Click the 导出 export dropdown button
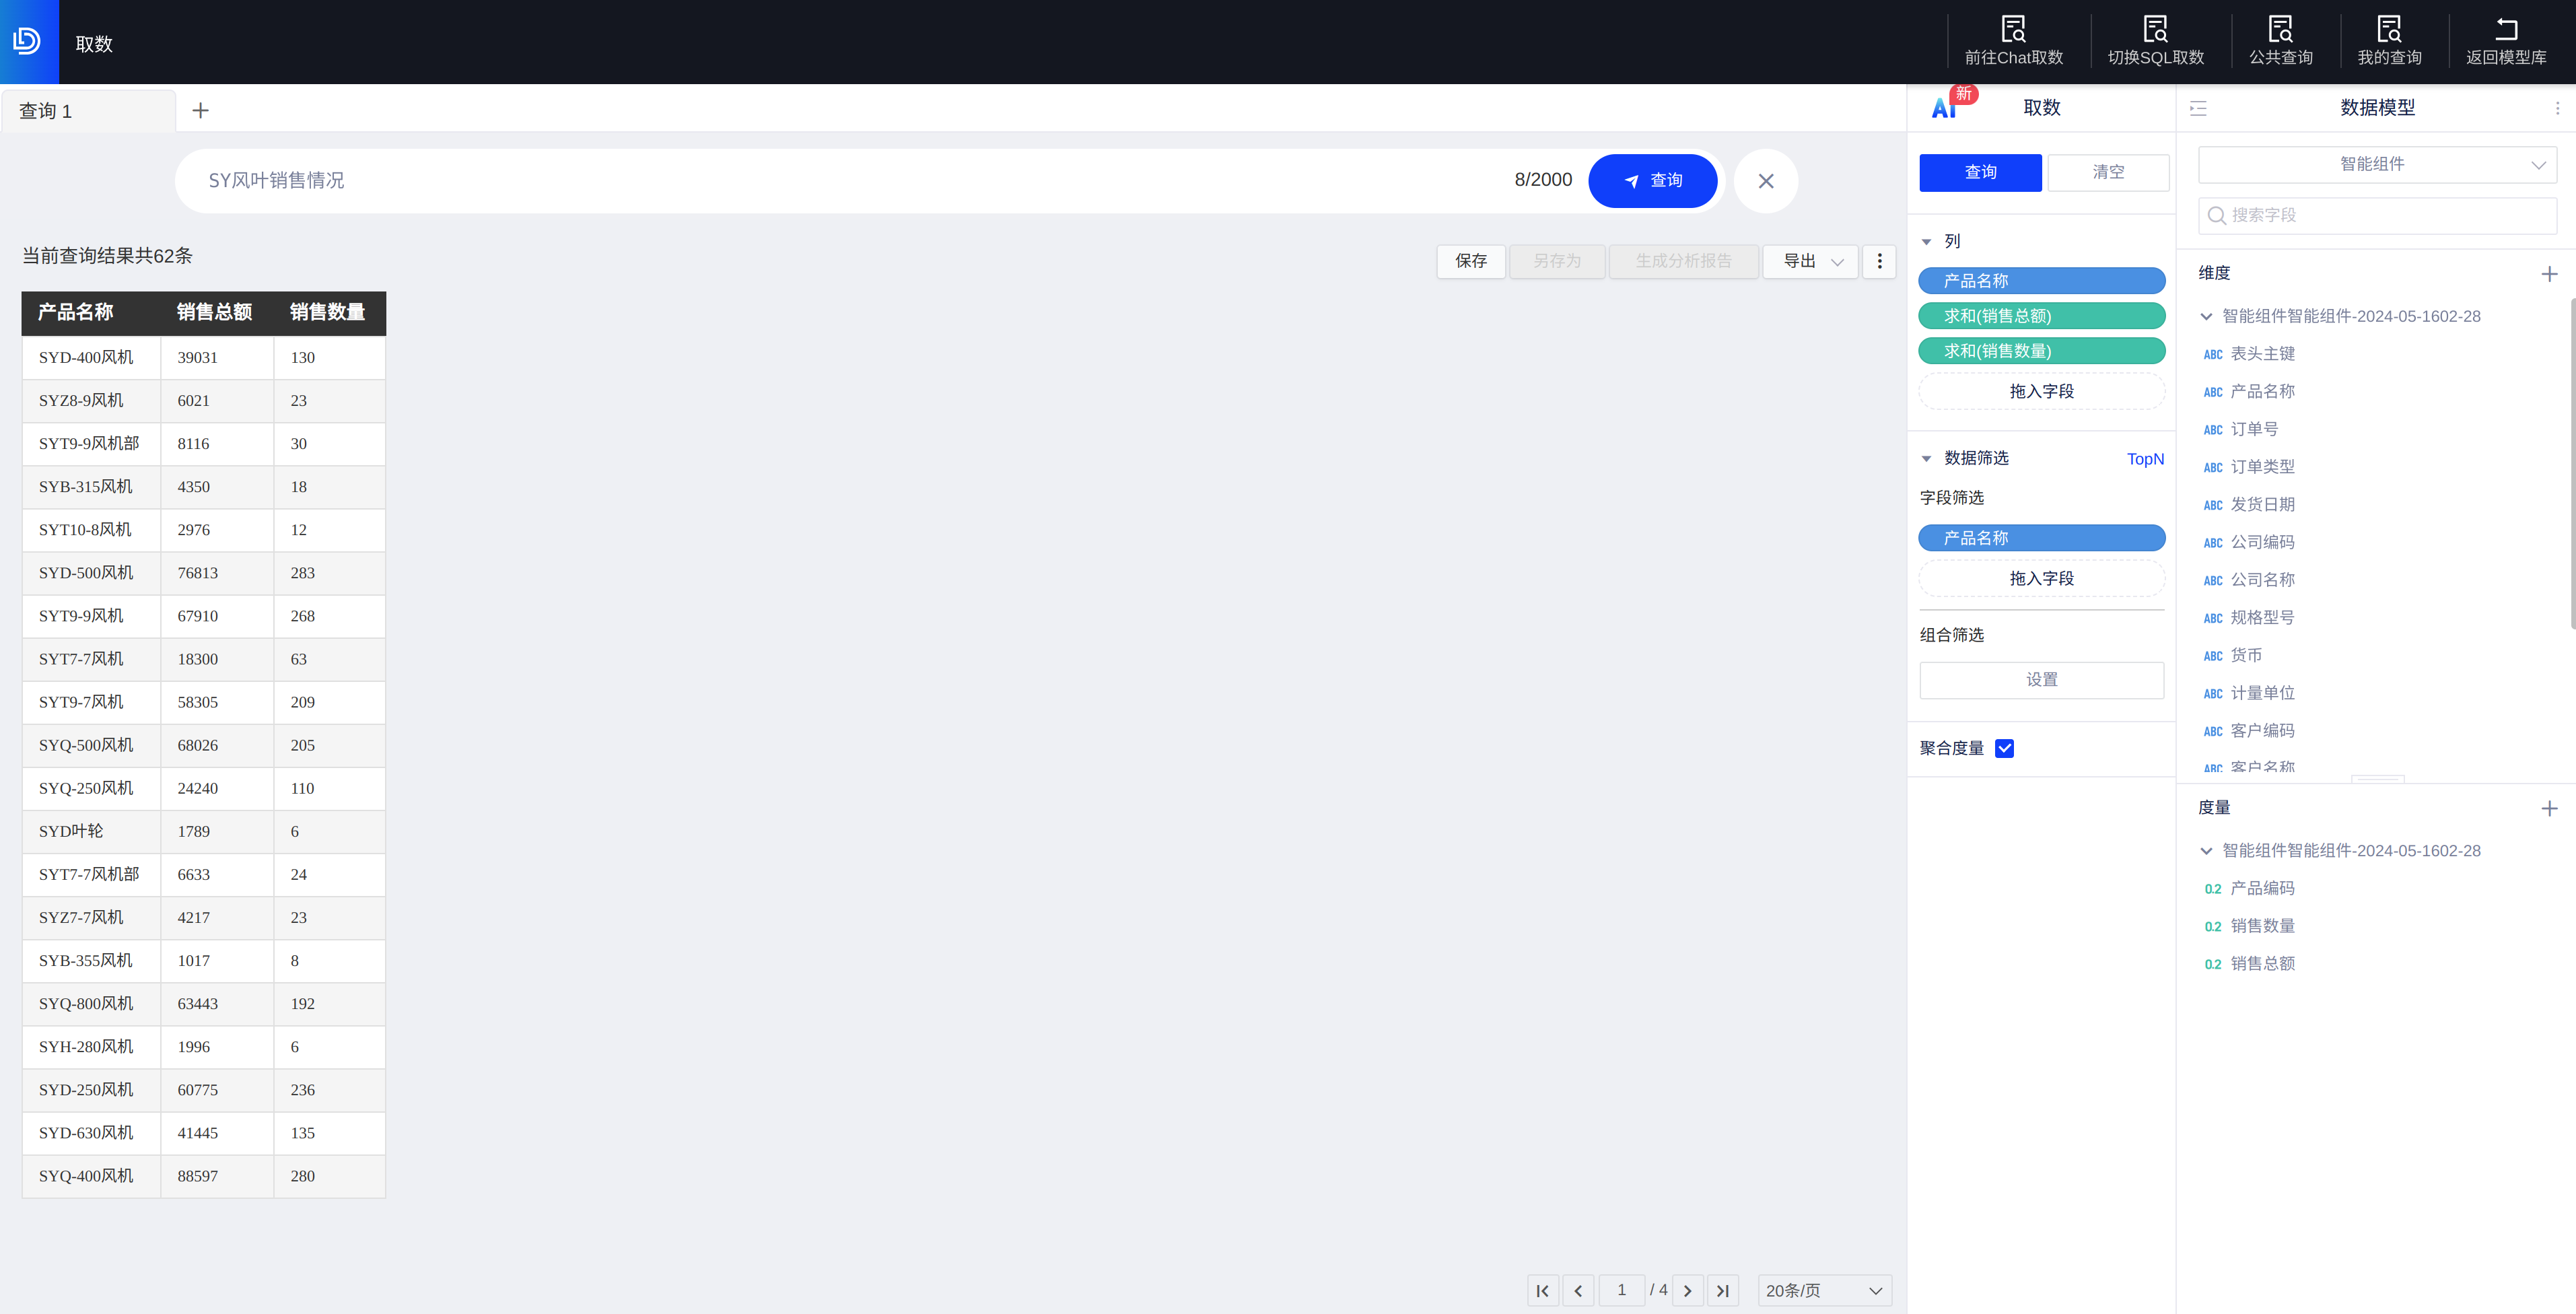 coord(1810,261)
